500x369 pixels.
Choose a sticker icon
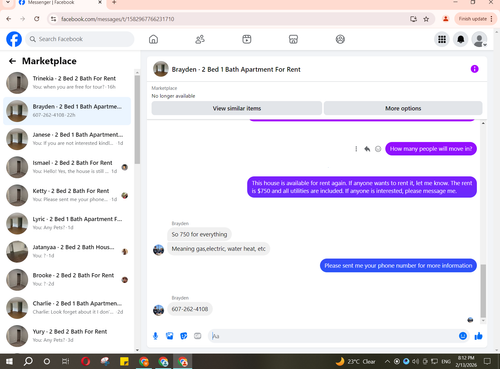click(x=184, y=336)
